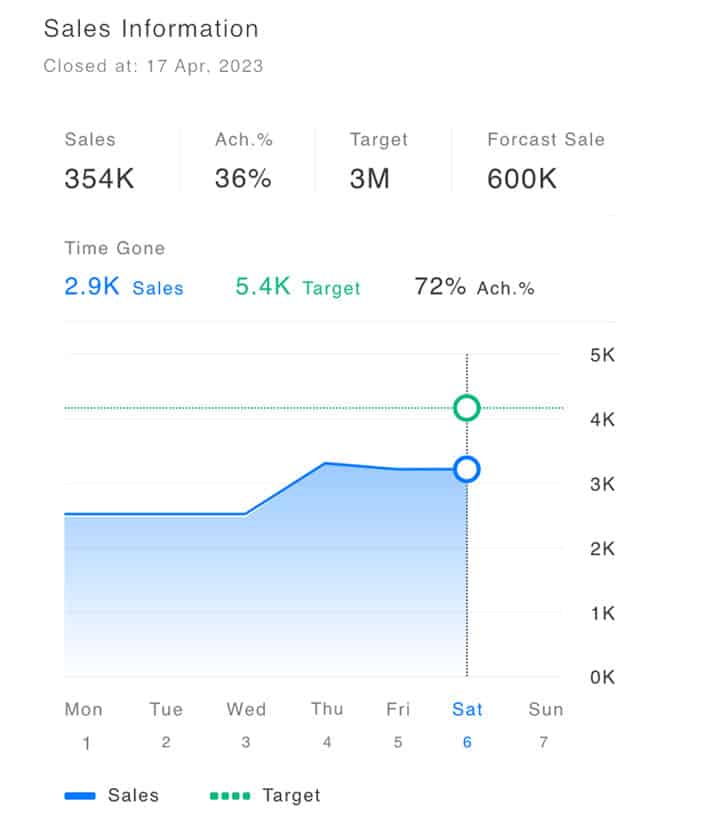Click the 72% Ach.% time gone figure

click(x=440, y=287)
